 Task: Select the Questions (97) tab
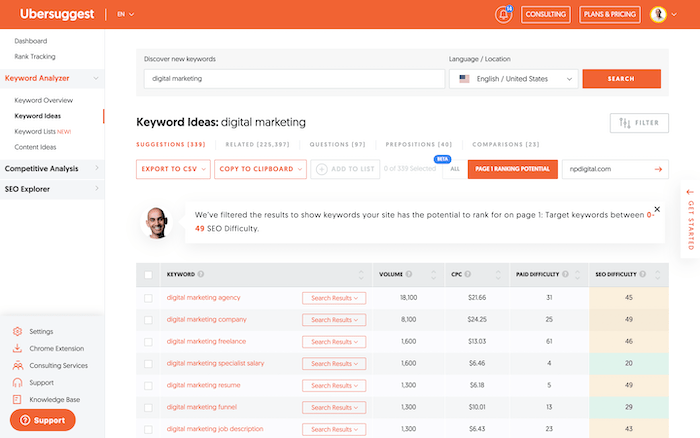point(338,145)
